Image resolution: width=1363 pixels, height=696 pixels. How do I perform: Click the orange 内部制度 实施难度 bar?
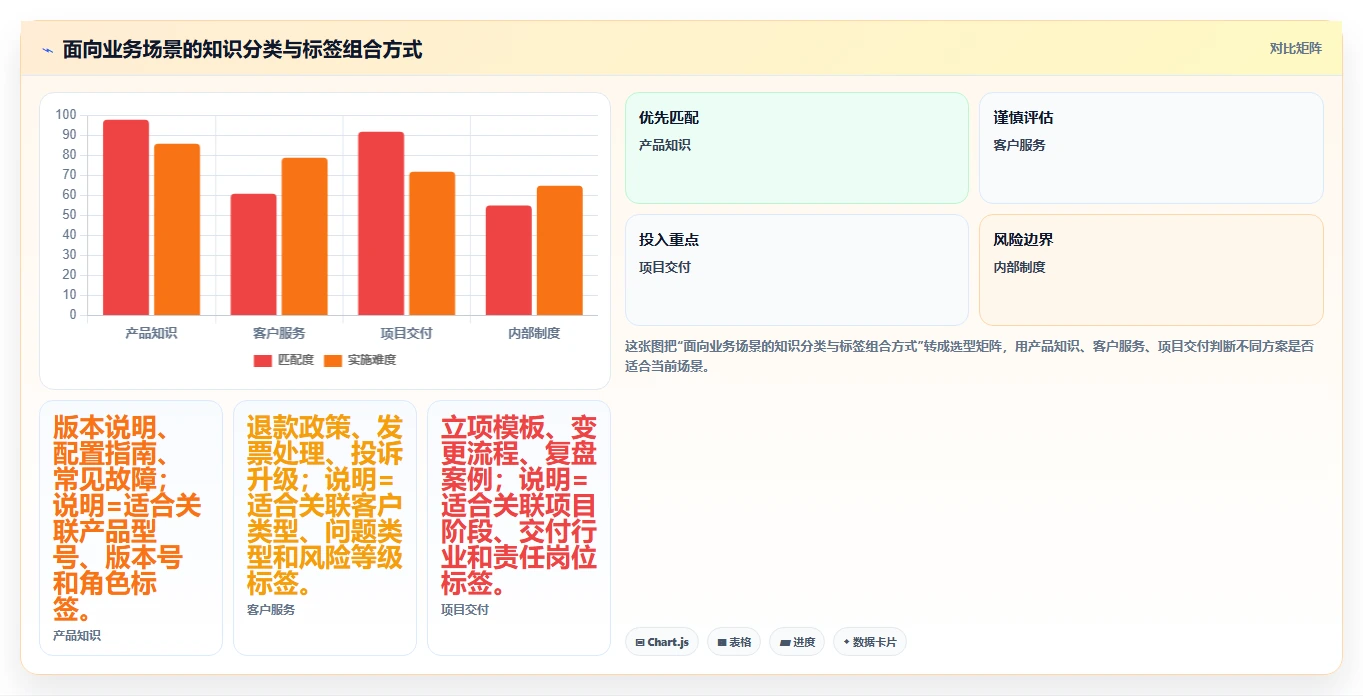coord(560,251)
